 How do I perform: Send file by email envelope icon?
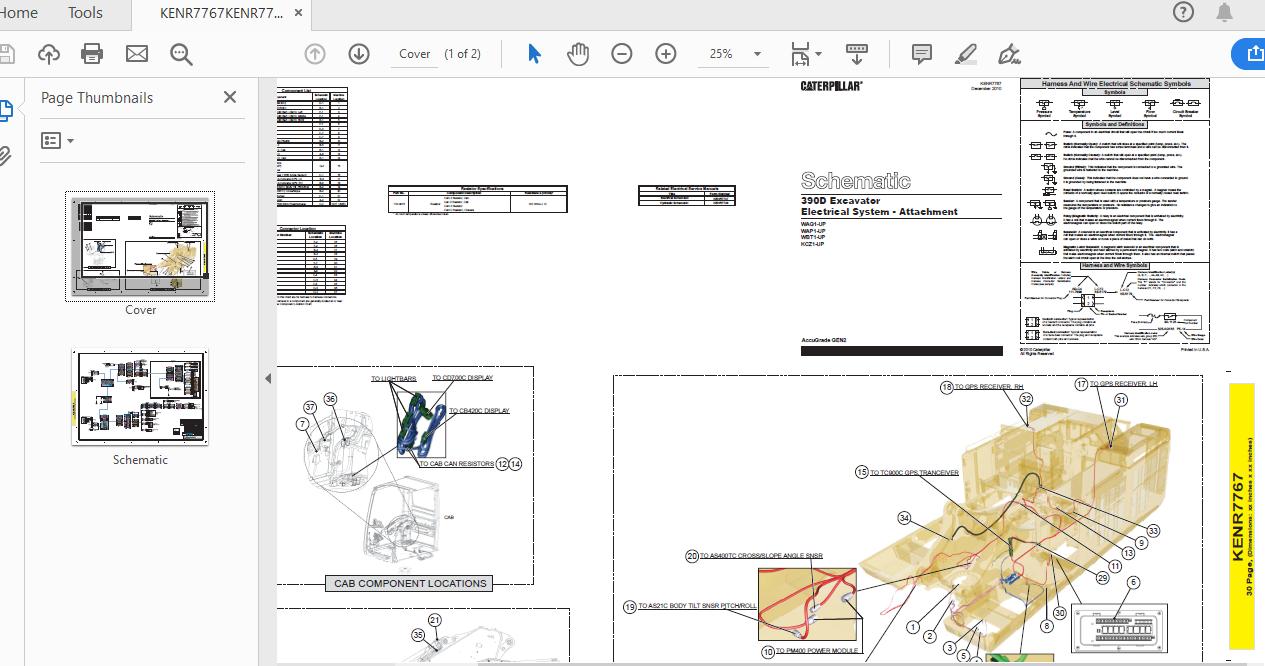click(136, 54)
